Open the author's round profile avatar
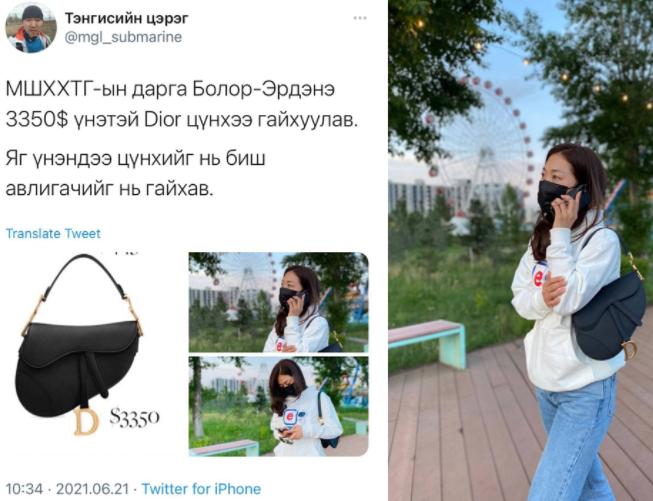This screenshot has width=653, height=501. tap(31, 28)
